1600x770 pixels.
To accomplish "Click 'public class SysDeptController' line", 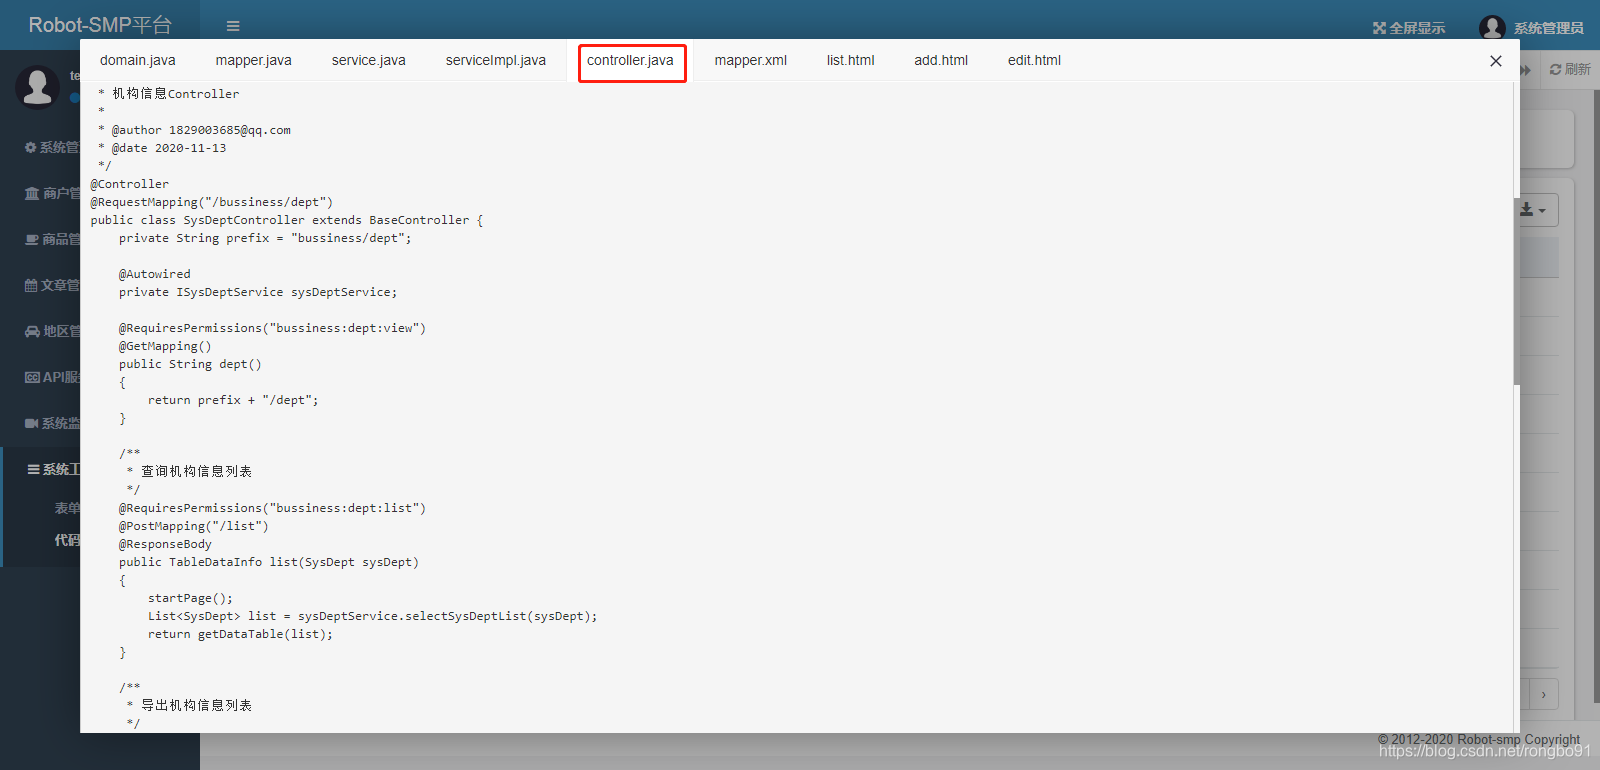I will tap(287, 220).
